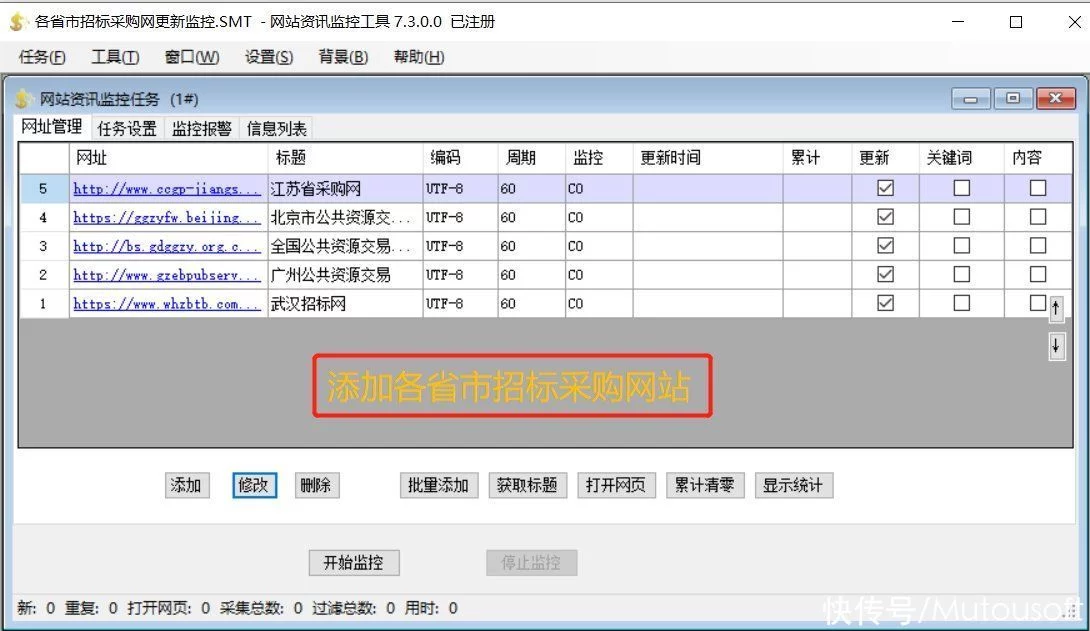Viewport: 1090px width, 631px height.
Task: Click the 删除 button
Action: (x=316, y=485)
